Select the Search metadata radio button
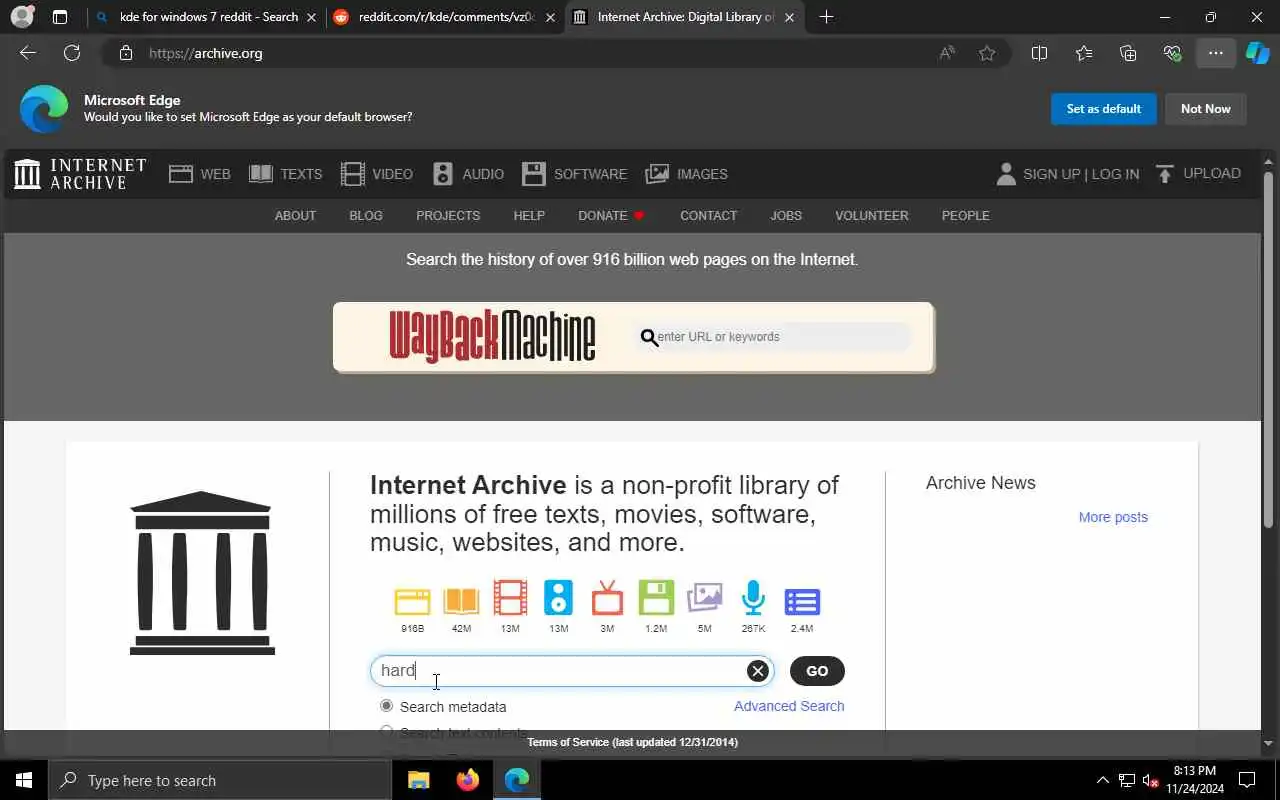This screenshot has width=1280, height=800. [x=386, y=706]
